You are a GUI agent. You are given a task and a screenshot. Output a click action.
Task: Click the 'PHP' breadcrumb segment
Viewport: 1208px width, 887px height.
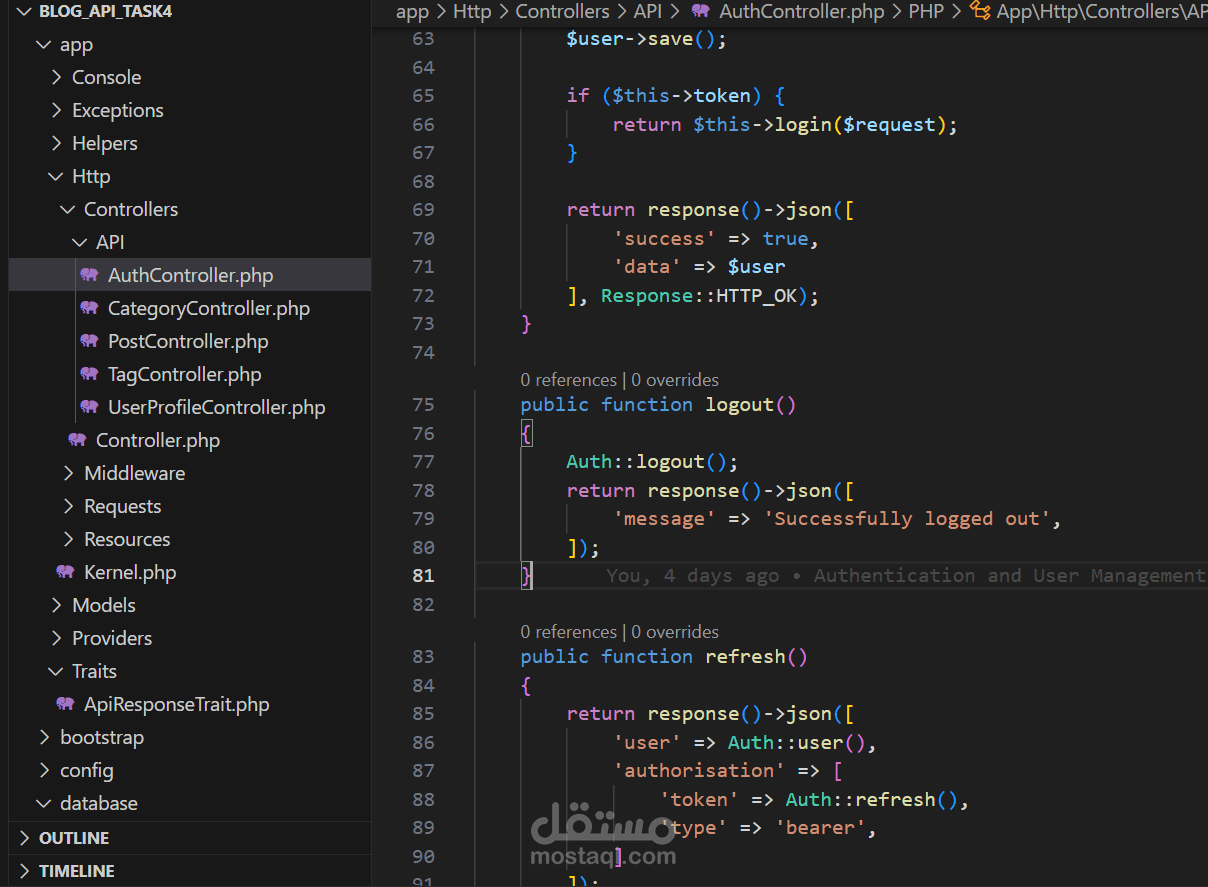coord(926,12)
